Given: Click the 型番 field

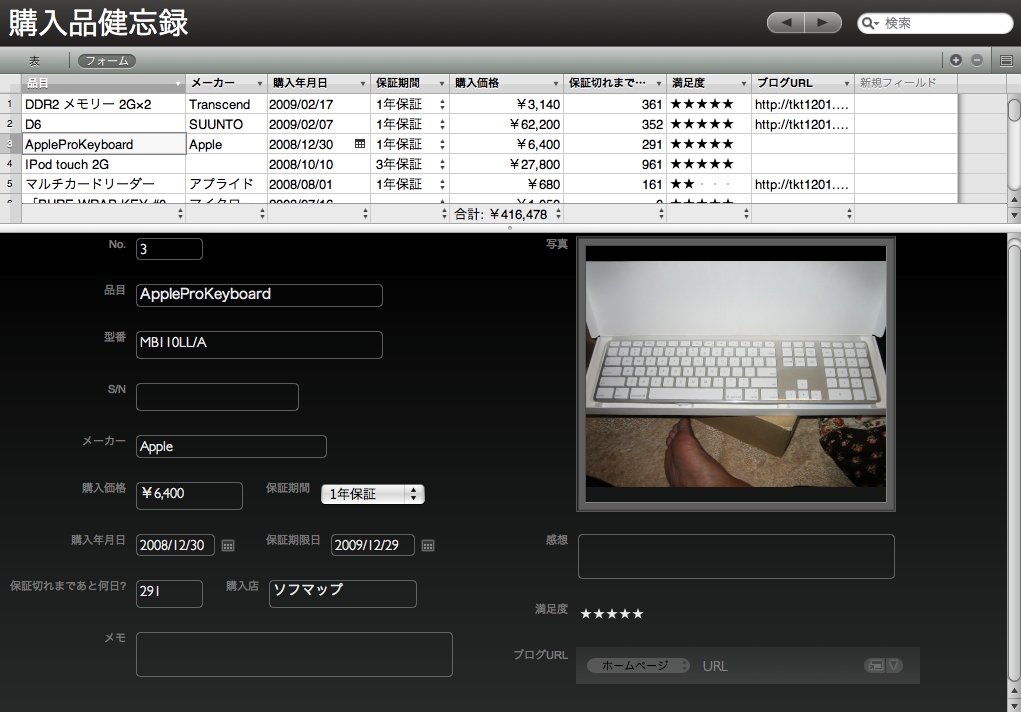Looking at the screenshot, I should pyautogui.click(x=259, y=345).
